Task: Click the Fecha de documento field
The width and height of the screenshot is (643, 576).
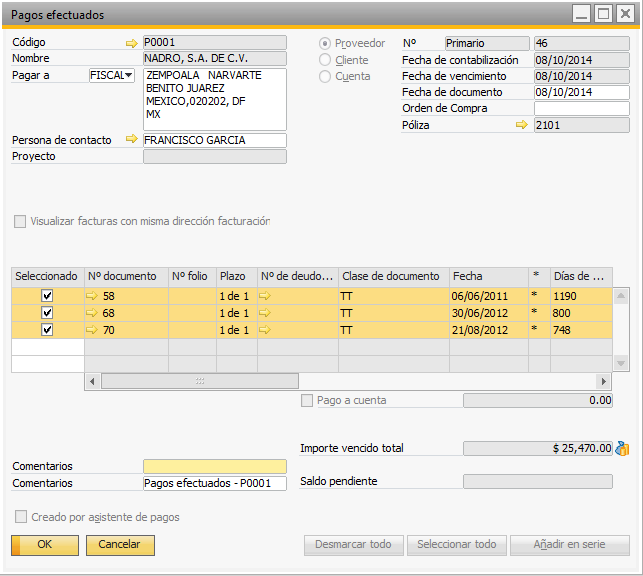Action: 581,92
